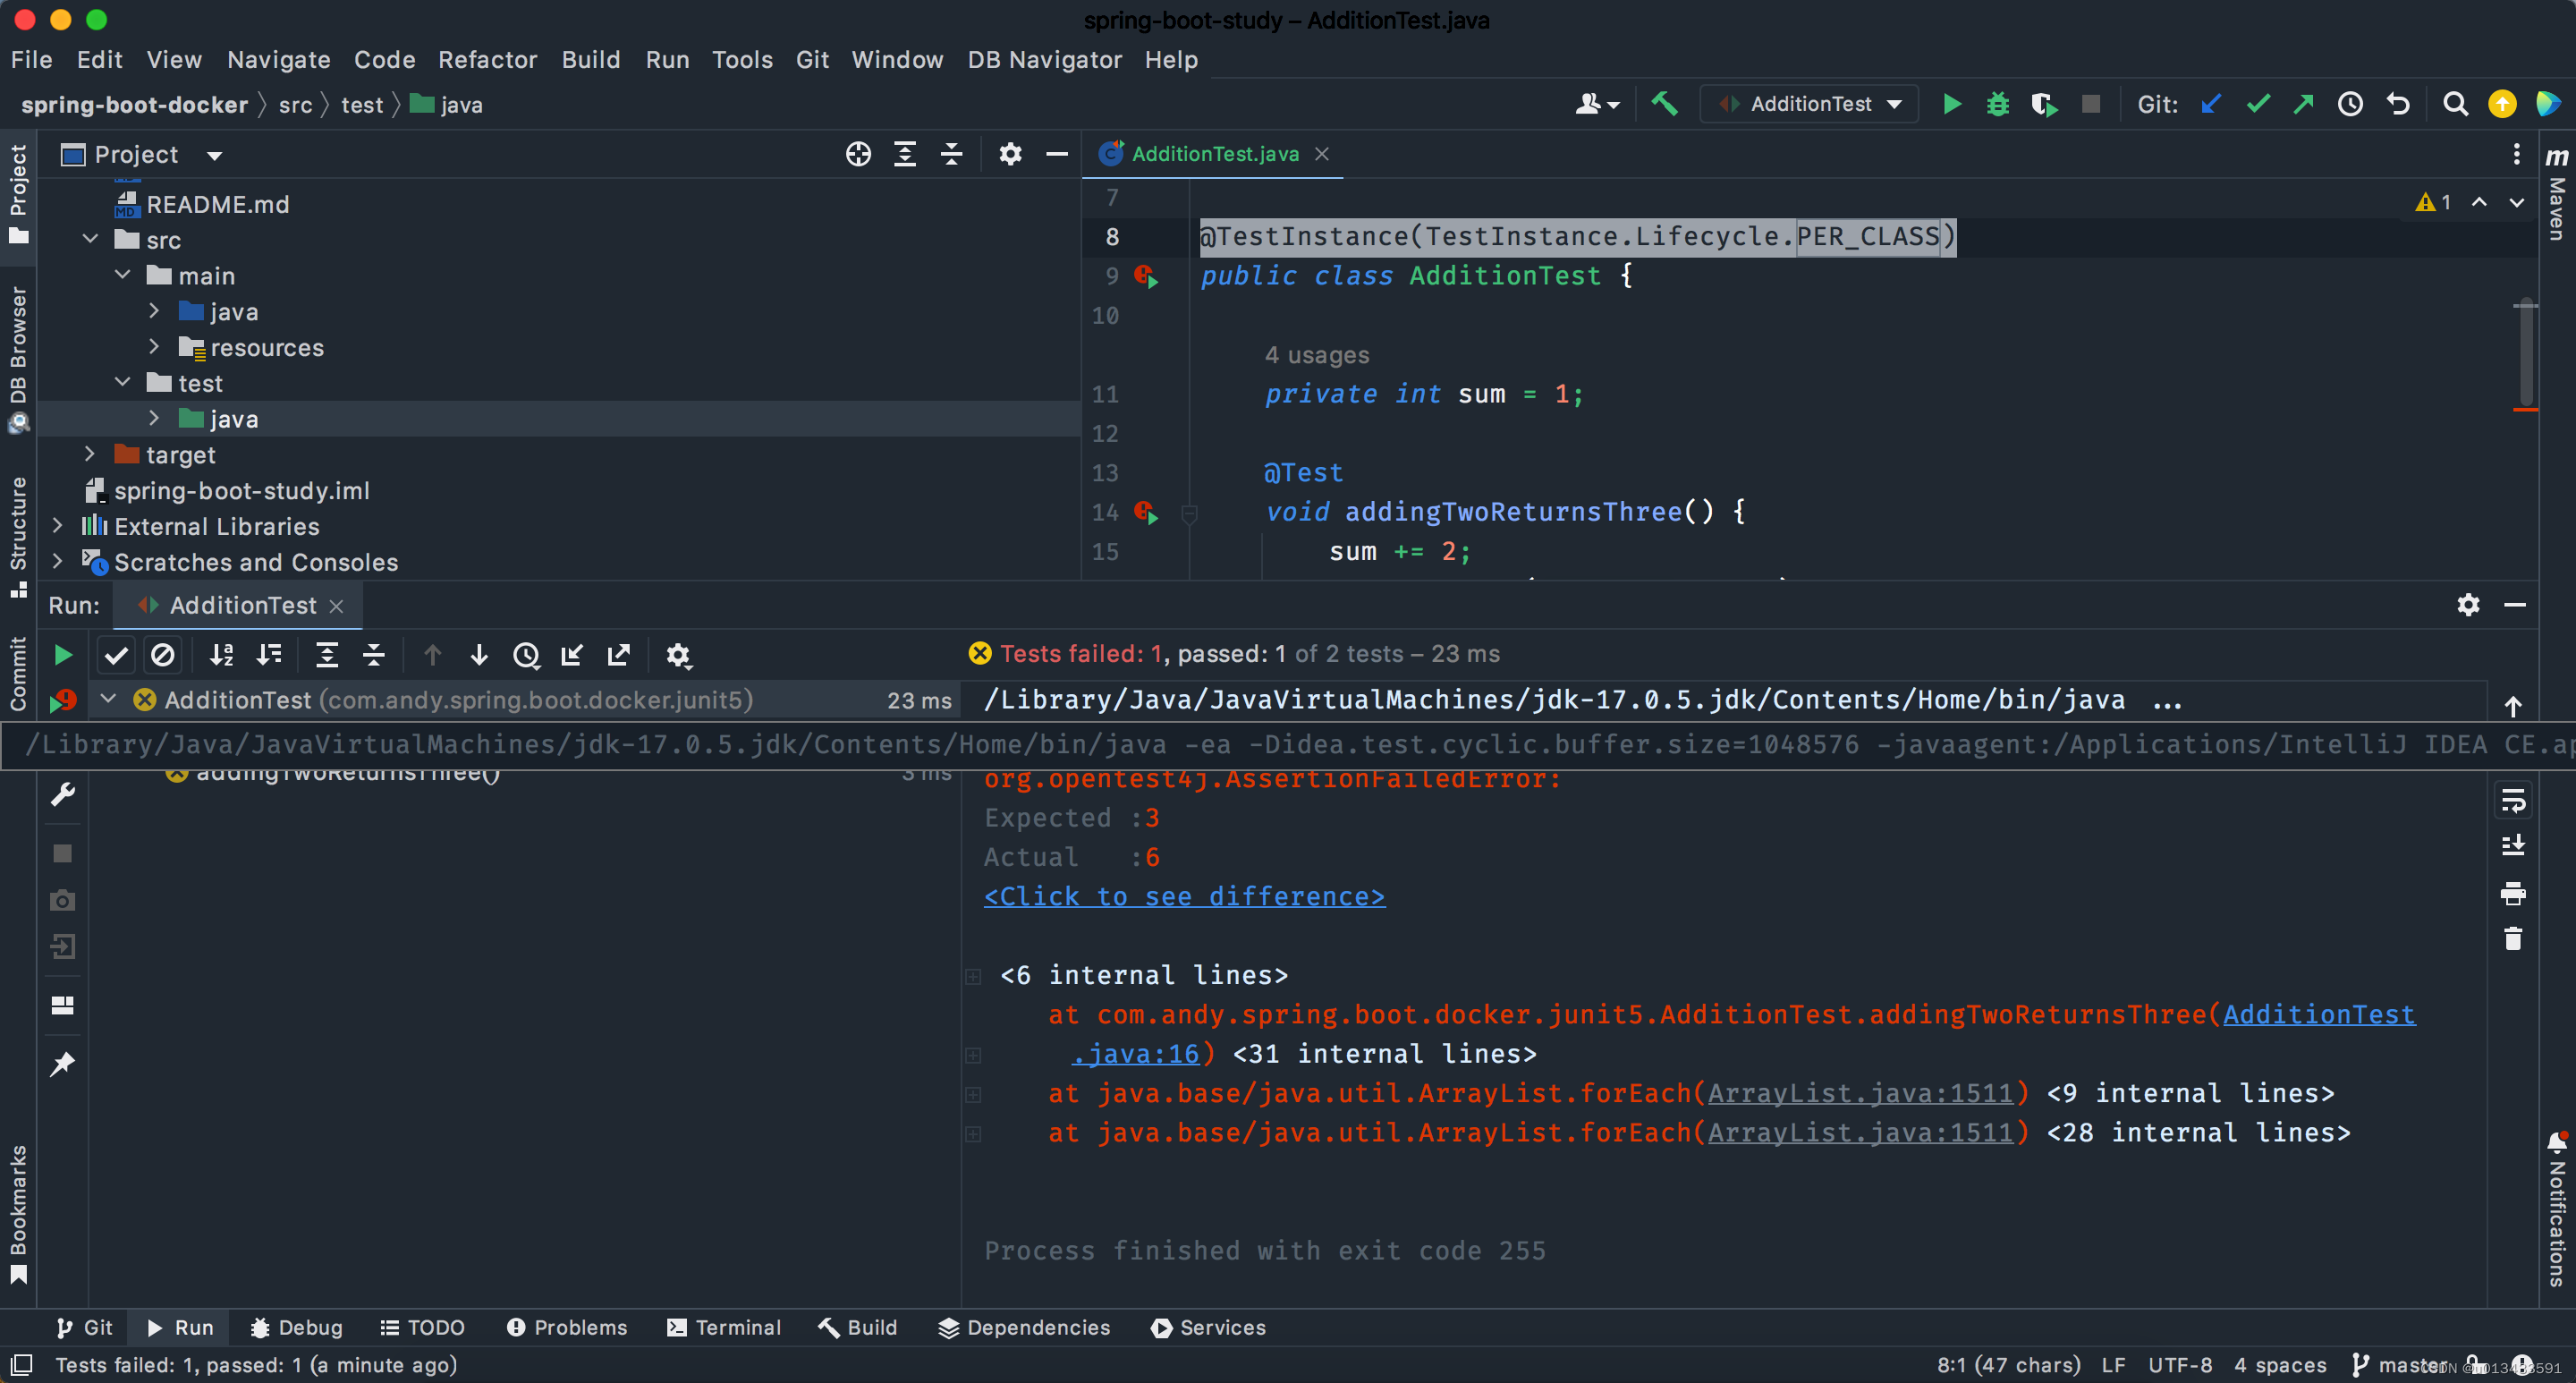Start debugging with the bug icon
The image size is (2576, 1383).
coord(1997,104)
